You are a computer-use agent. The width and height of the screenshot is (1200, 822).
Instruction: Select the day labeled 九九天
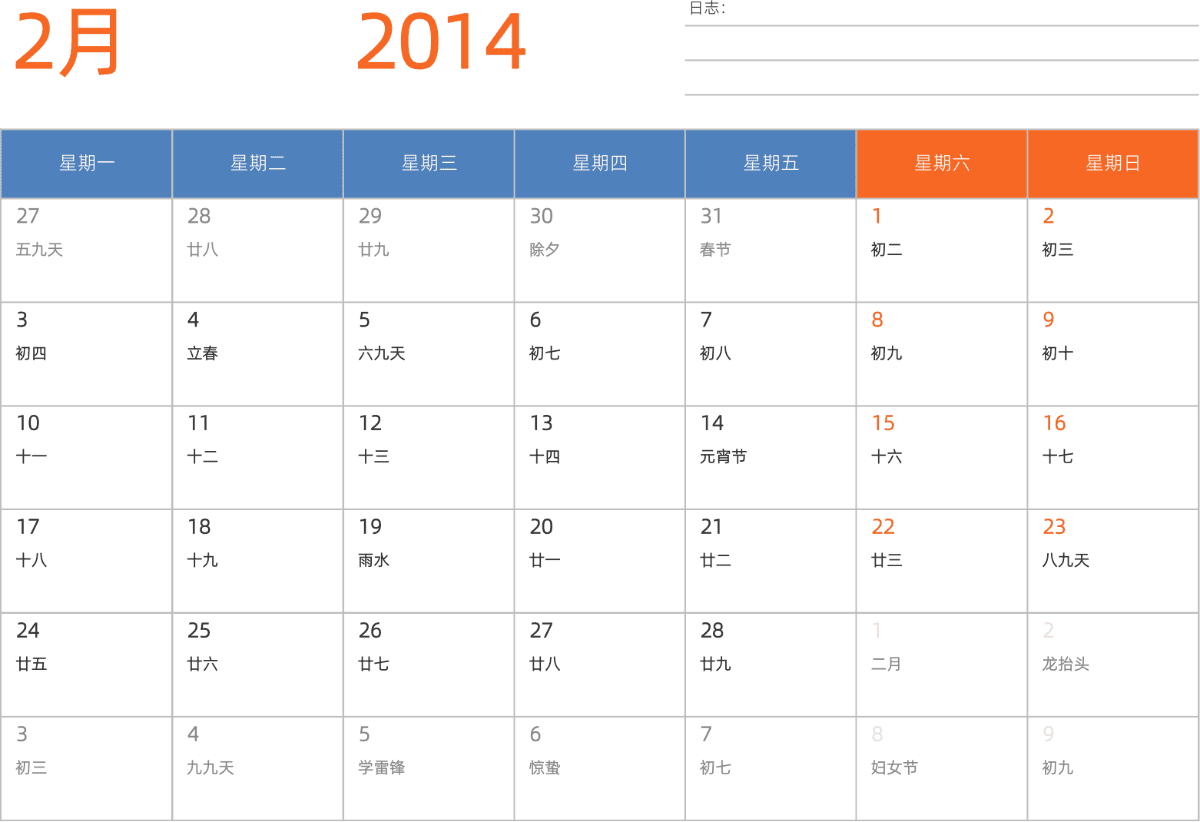[x=258, y=768]
